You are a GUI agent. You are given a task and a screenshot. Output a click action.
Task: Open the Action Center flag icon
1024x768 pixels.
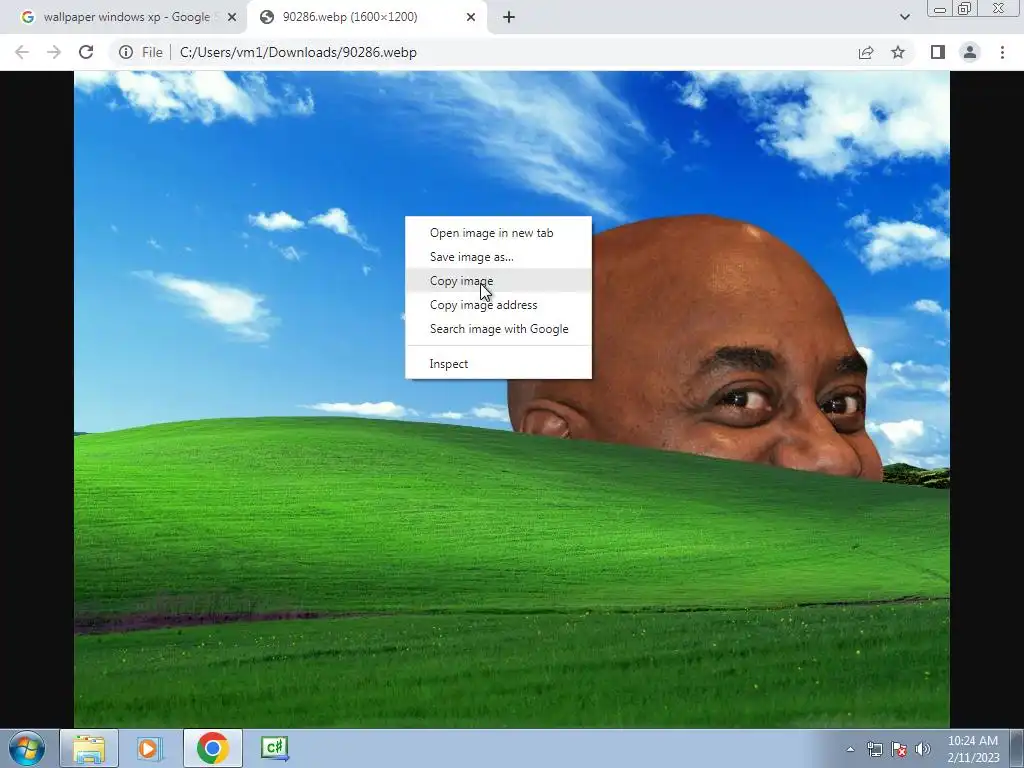899,749
